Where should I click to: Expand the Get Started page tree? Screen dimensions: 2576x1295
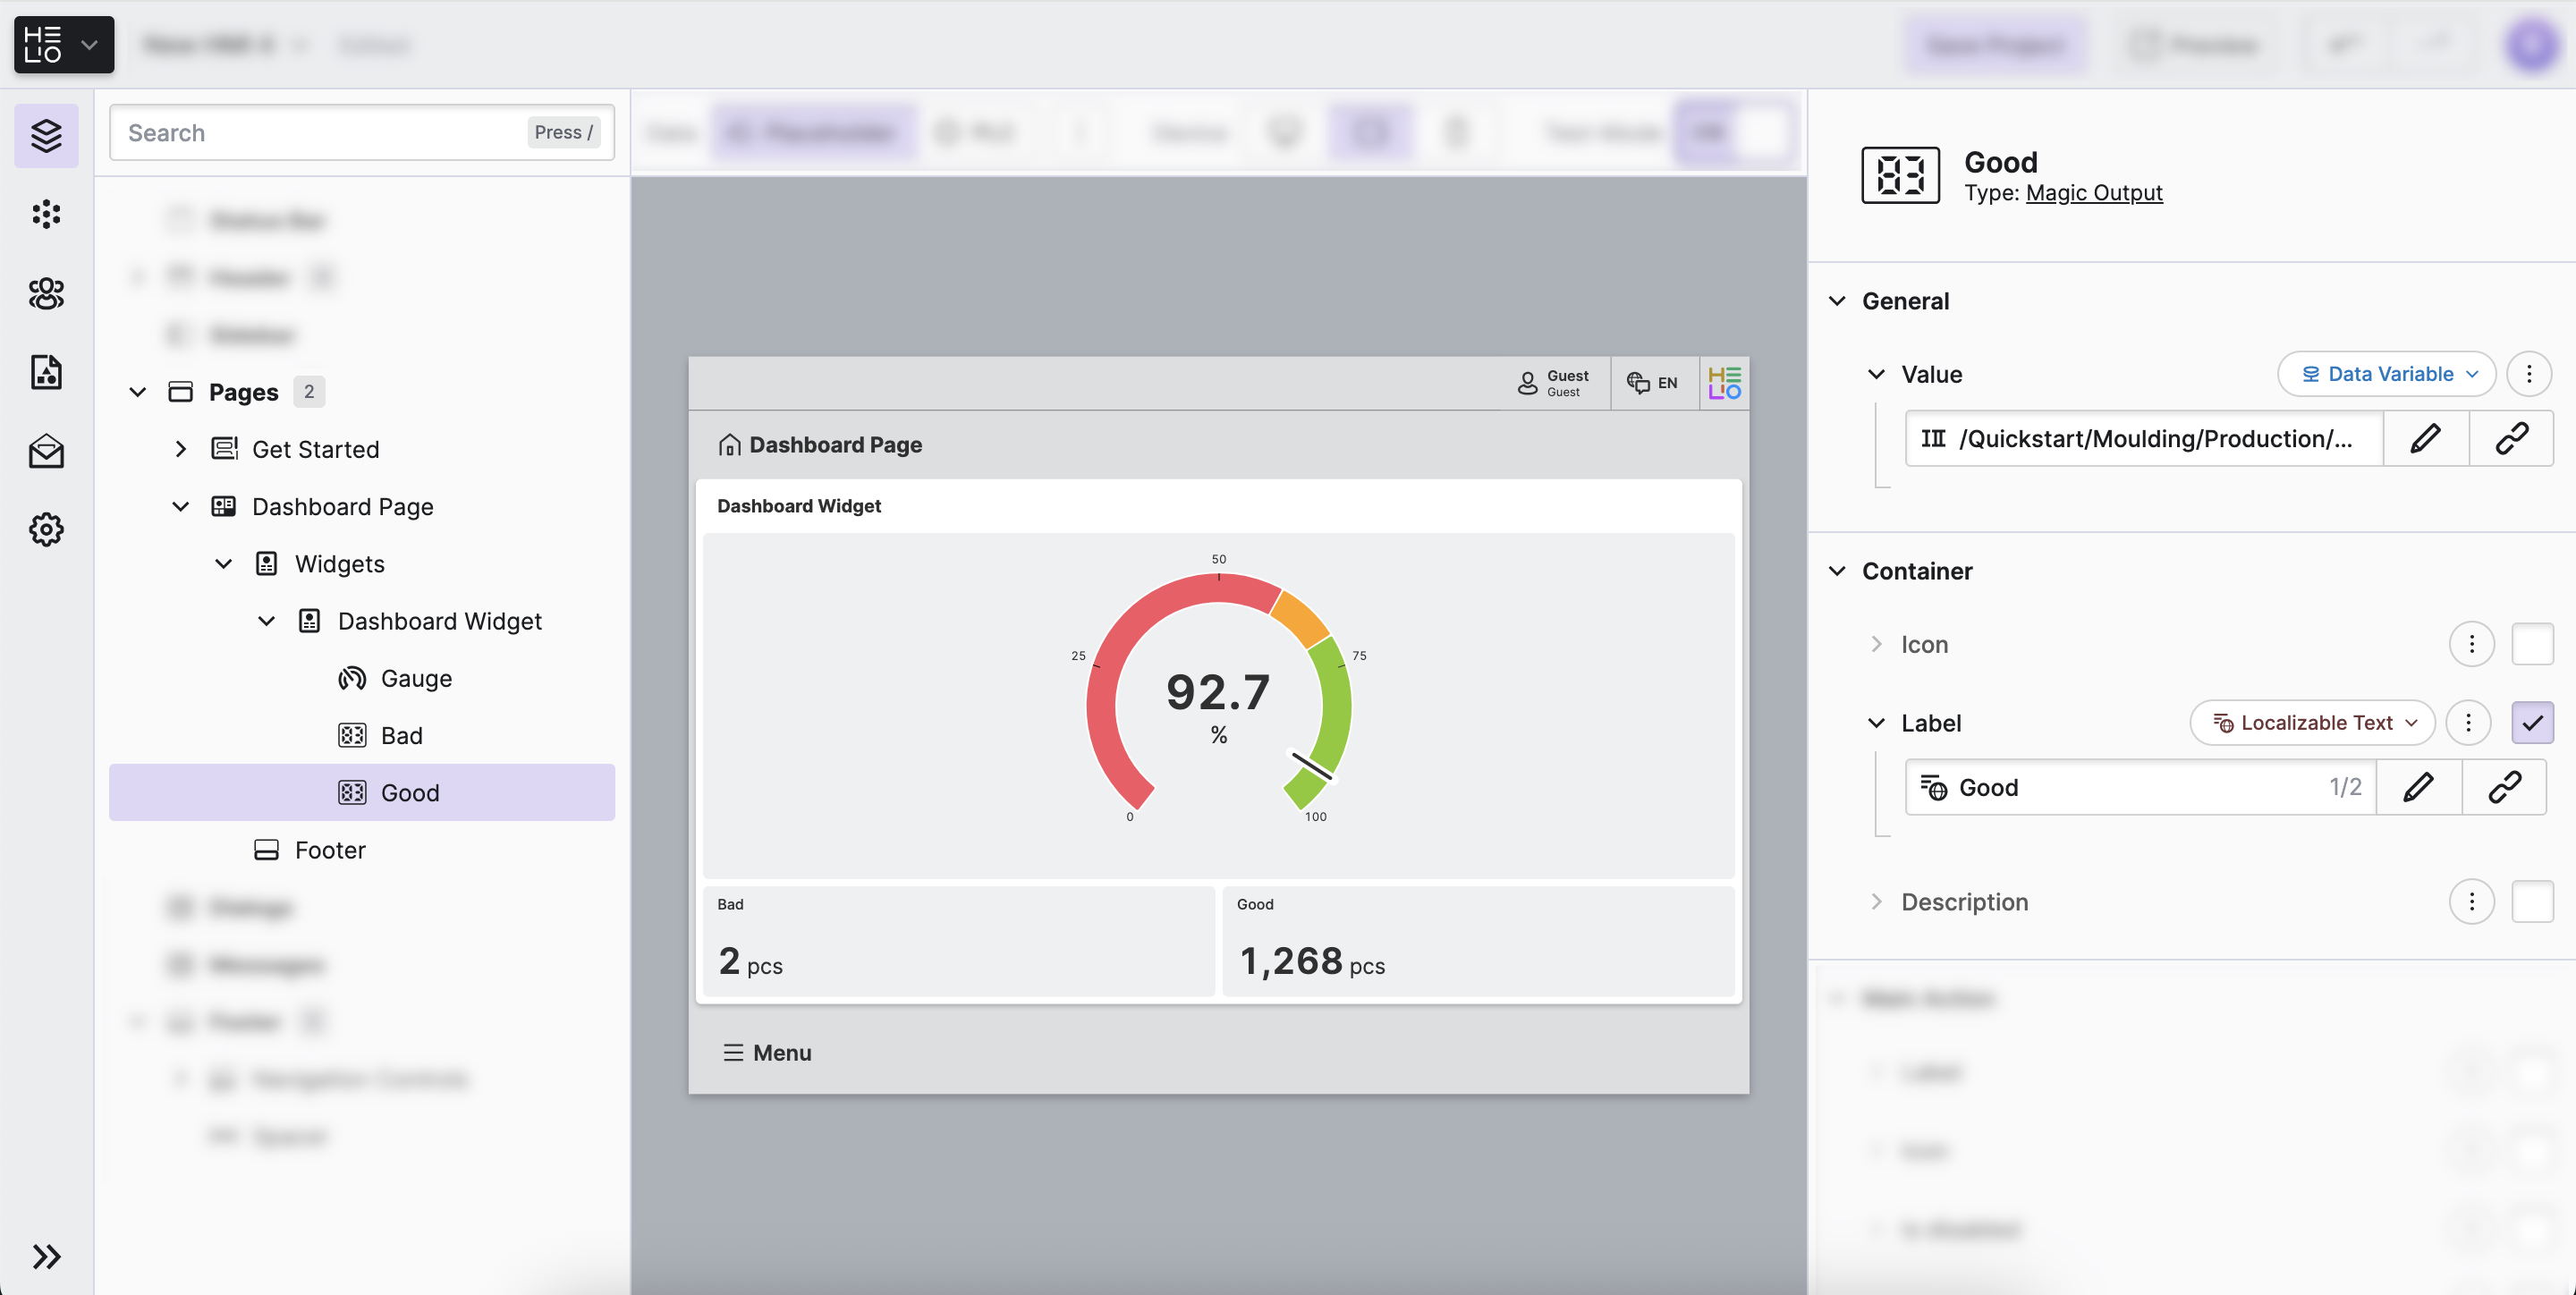[181, 449]
